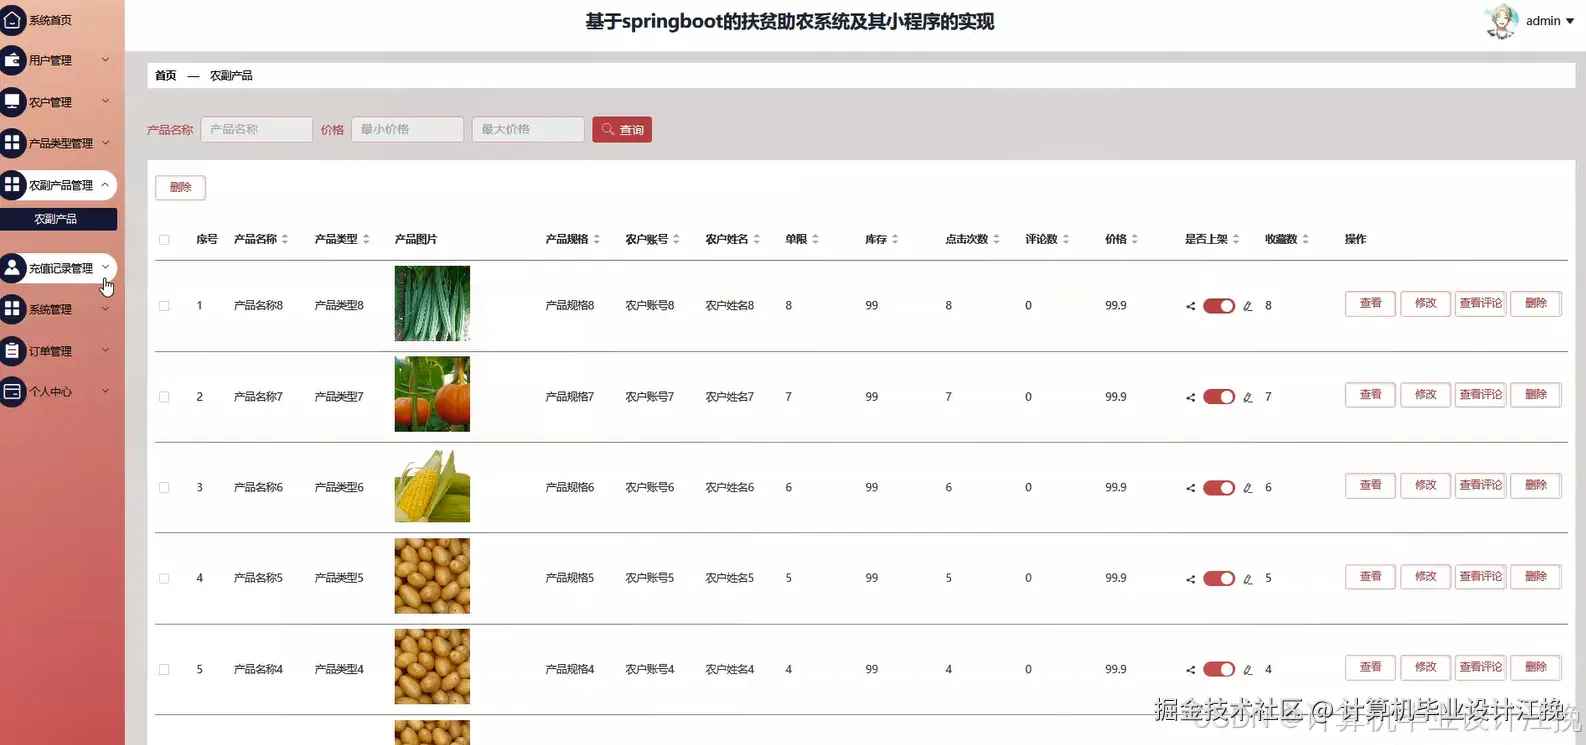
Task: Focus the 最大价格 input field
Action: click(528, 130)
